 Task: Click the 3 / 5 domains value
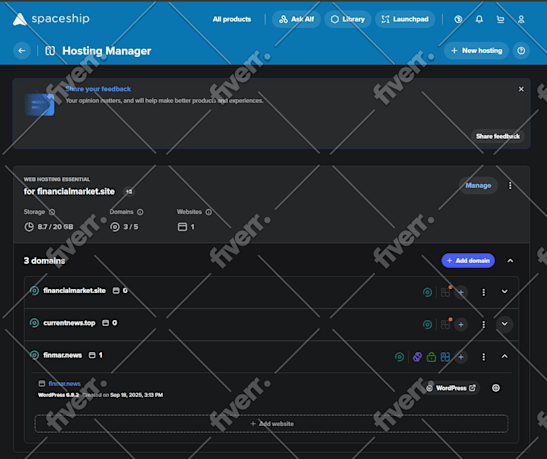(x=131, y=227)
